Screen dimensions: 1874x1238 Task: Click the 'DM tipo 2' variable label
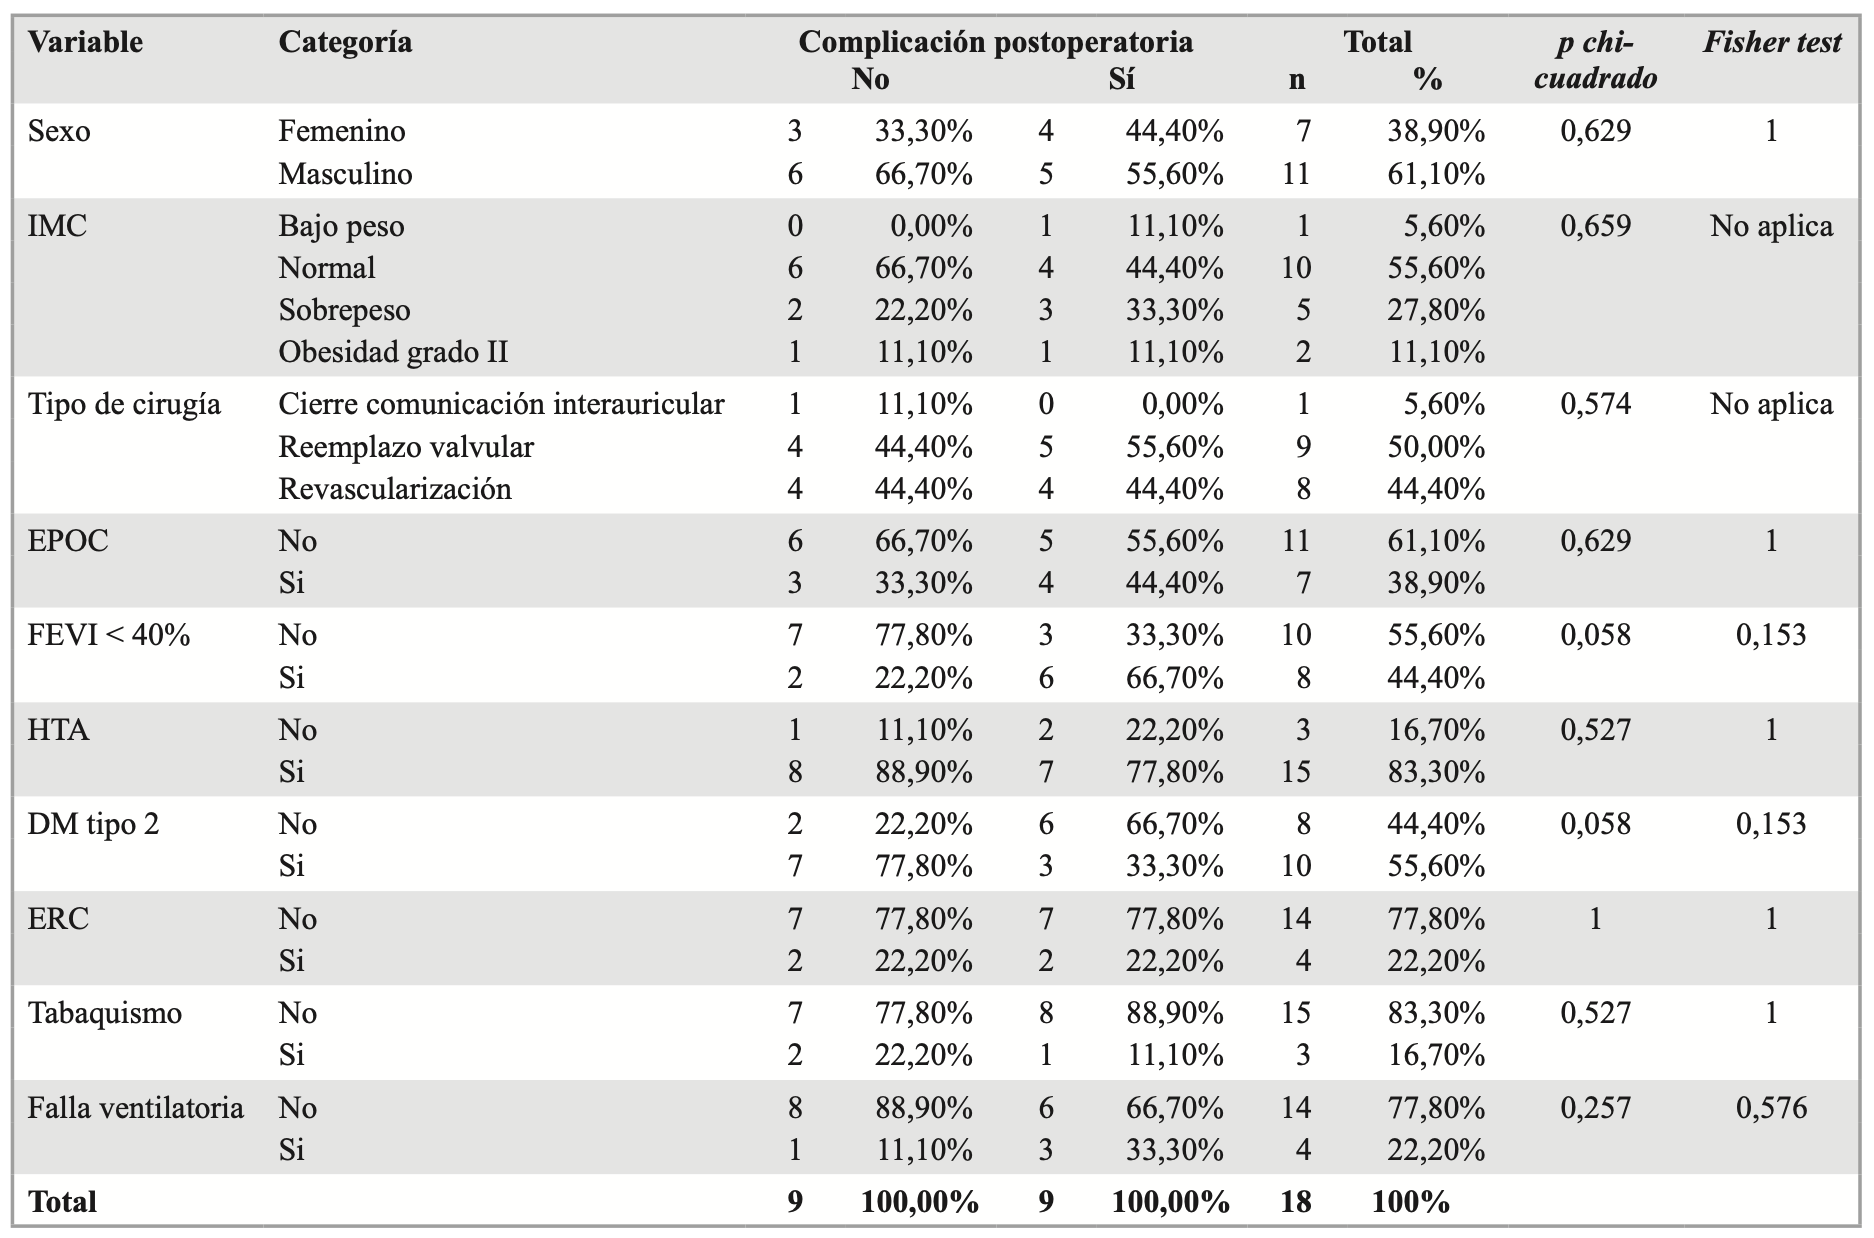(93, 824)
